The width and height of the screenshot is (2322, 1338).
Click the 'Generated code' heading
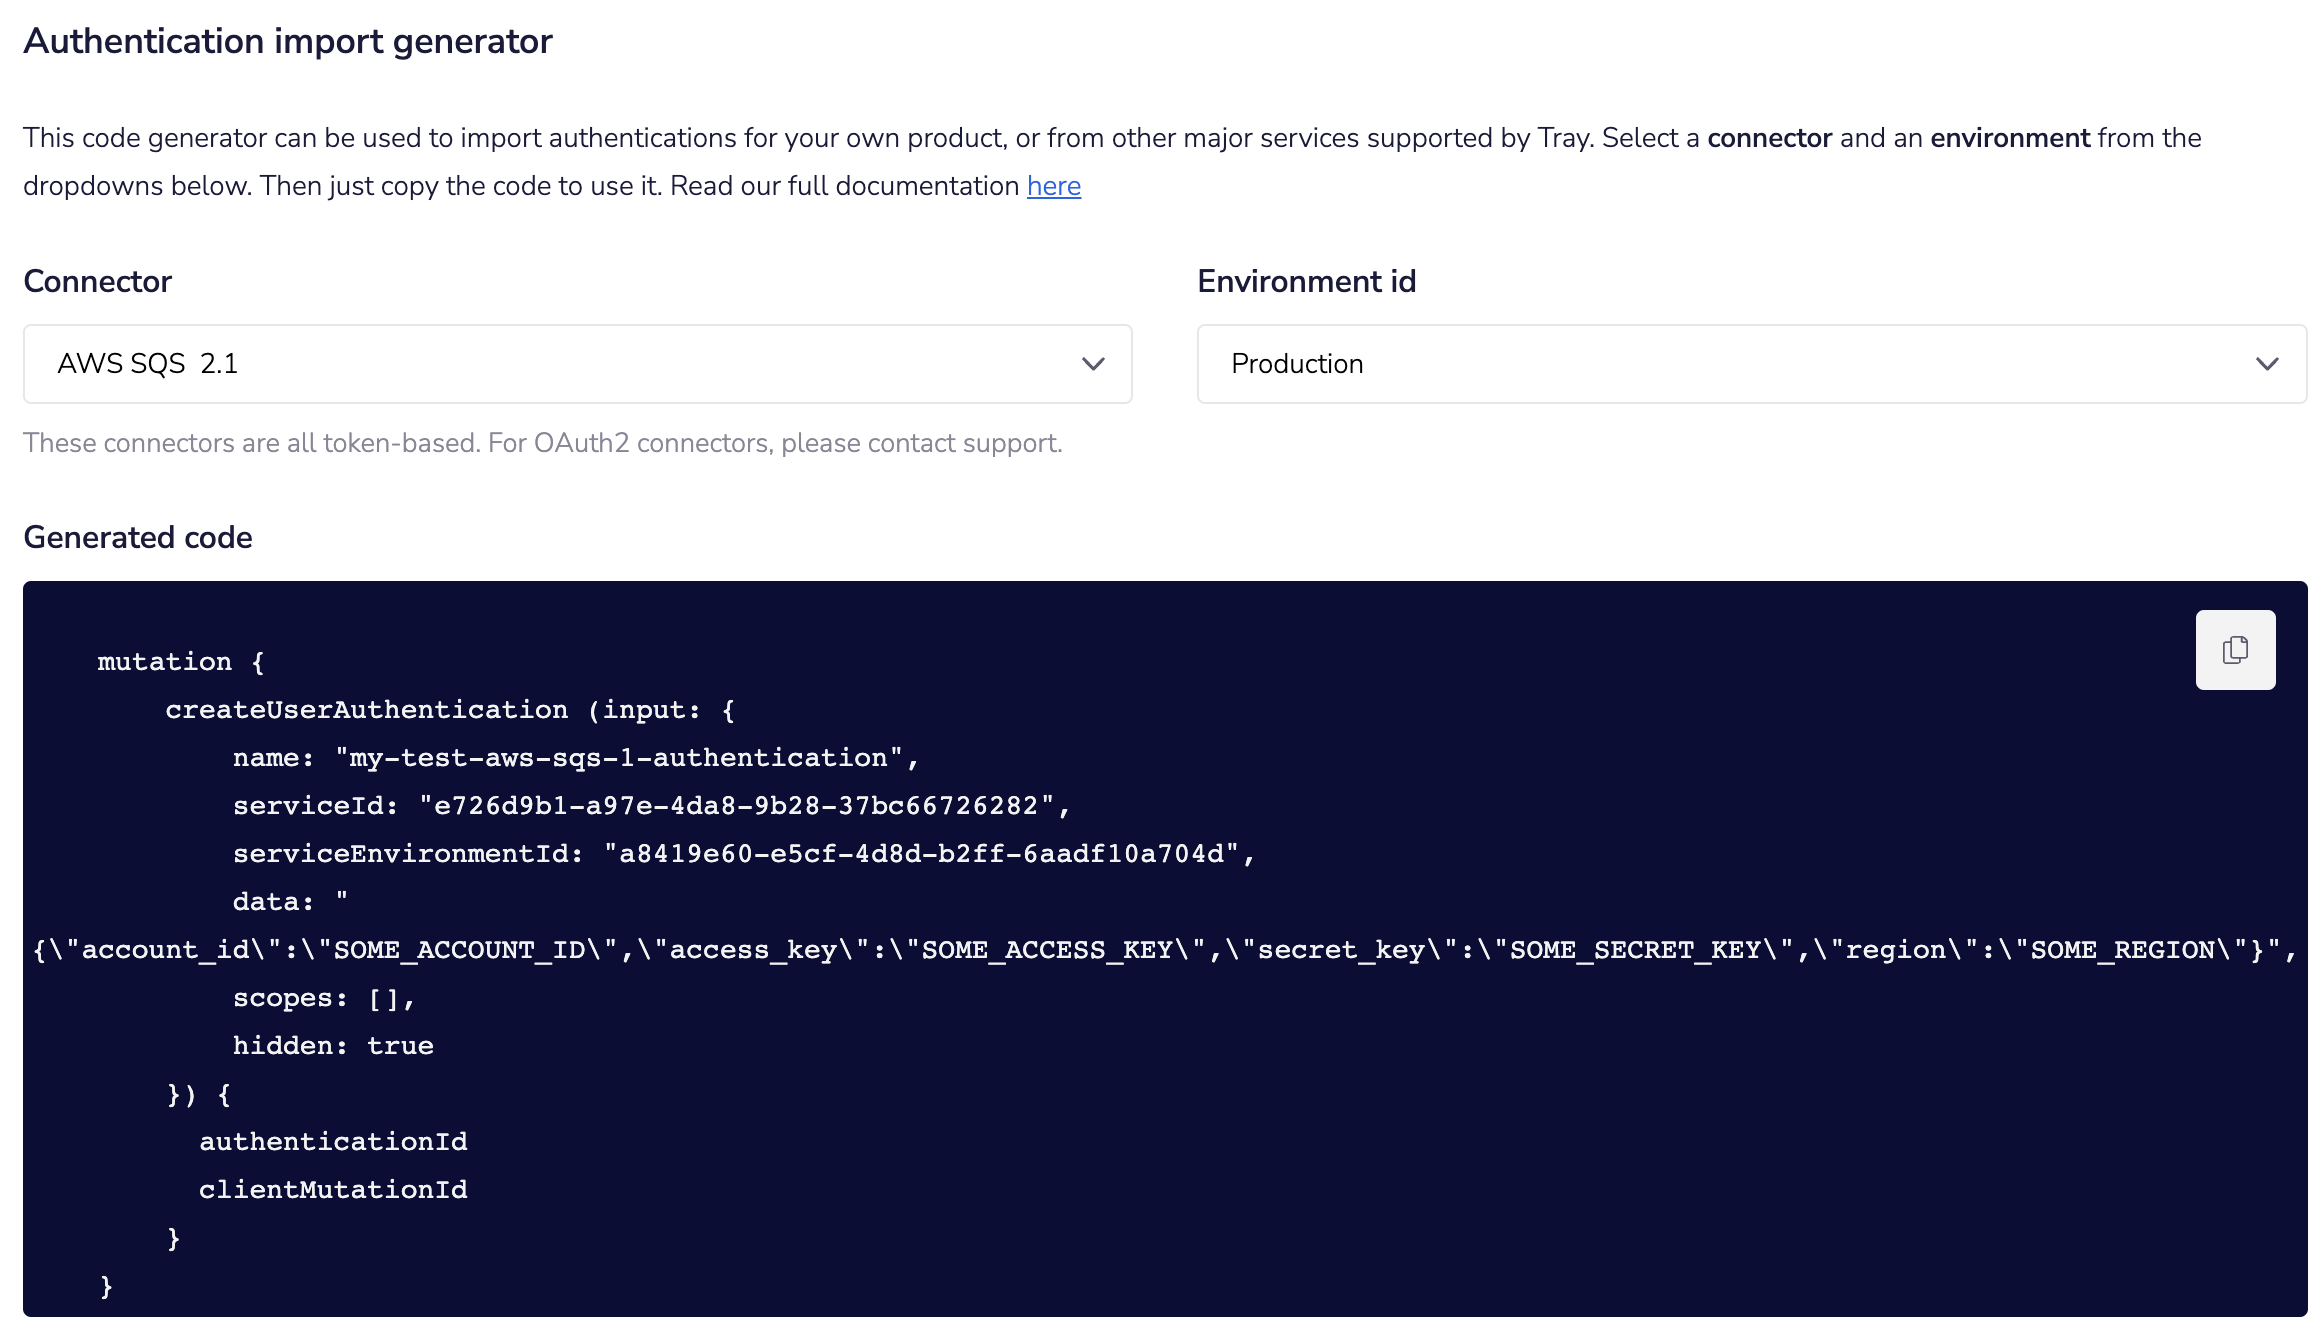point(138,538)
